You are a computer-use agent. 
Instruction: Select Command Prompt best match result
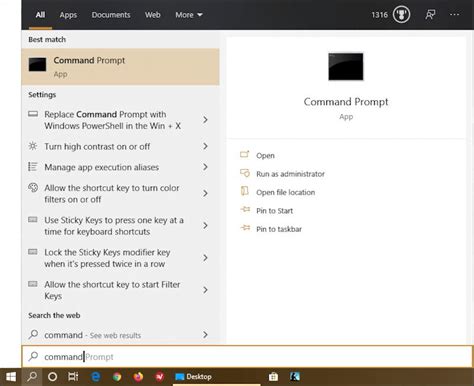click(x=120, y=67)
